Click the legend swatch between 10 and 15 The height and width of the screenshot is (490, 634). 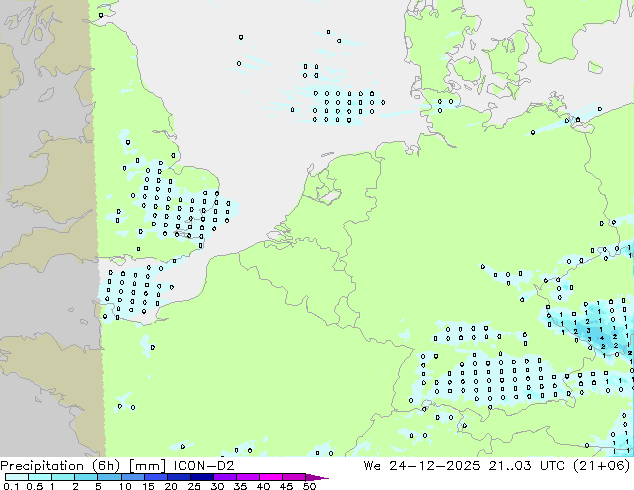coord(132,477)
